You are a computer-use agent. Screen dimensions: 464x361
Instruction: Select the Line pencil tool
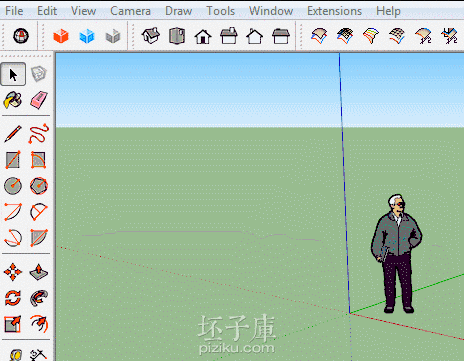click(x=13, y=134)
